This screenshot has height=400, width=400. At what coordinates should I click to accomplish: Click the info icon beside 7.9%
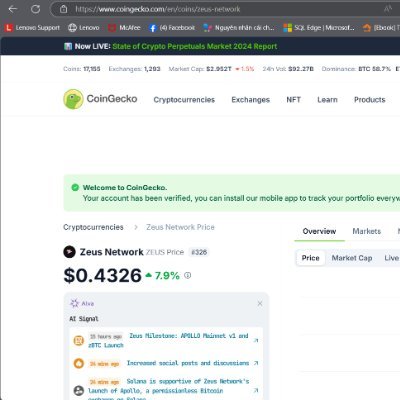188,275
